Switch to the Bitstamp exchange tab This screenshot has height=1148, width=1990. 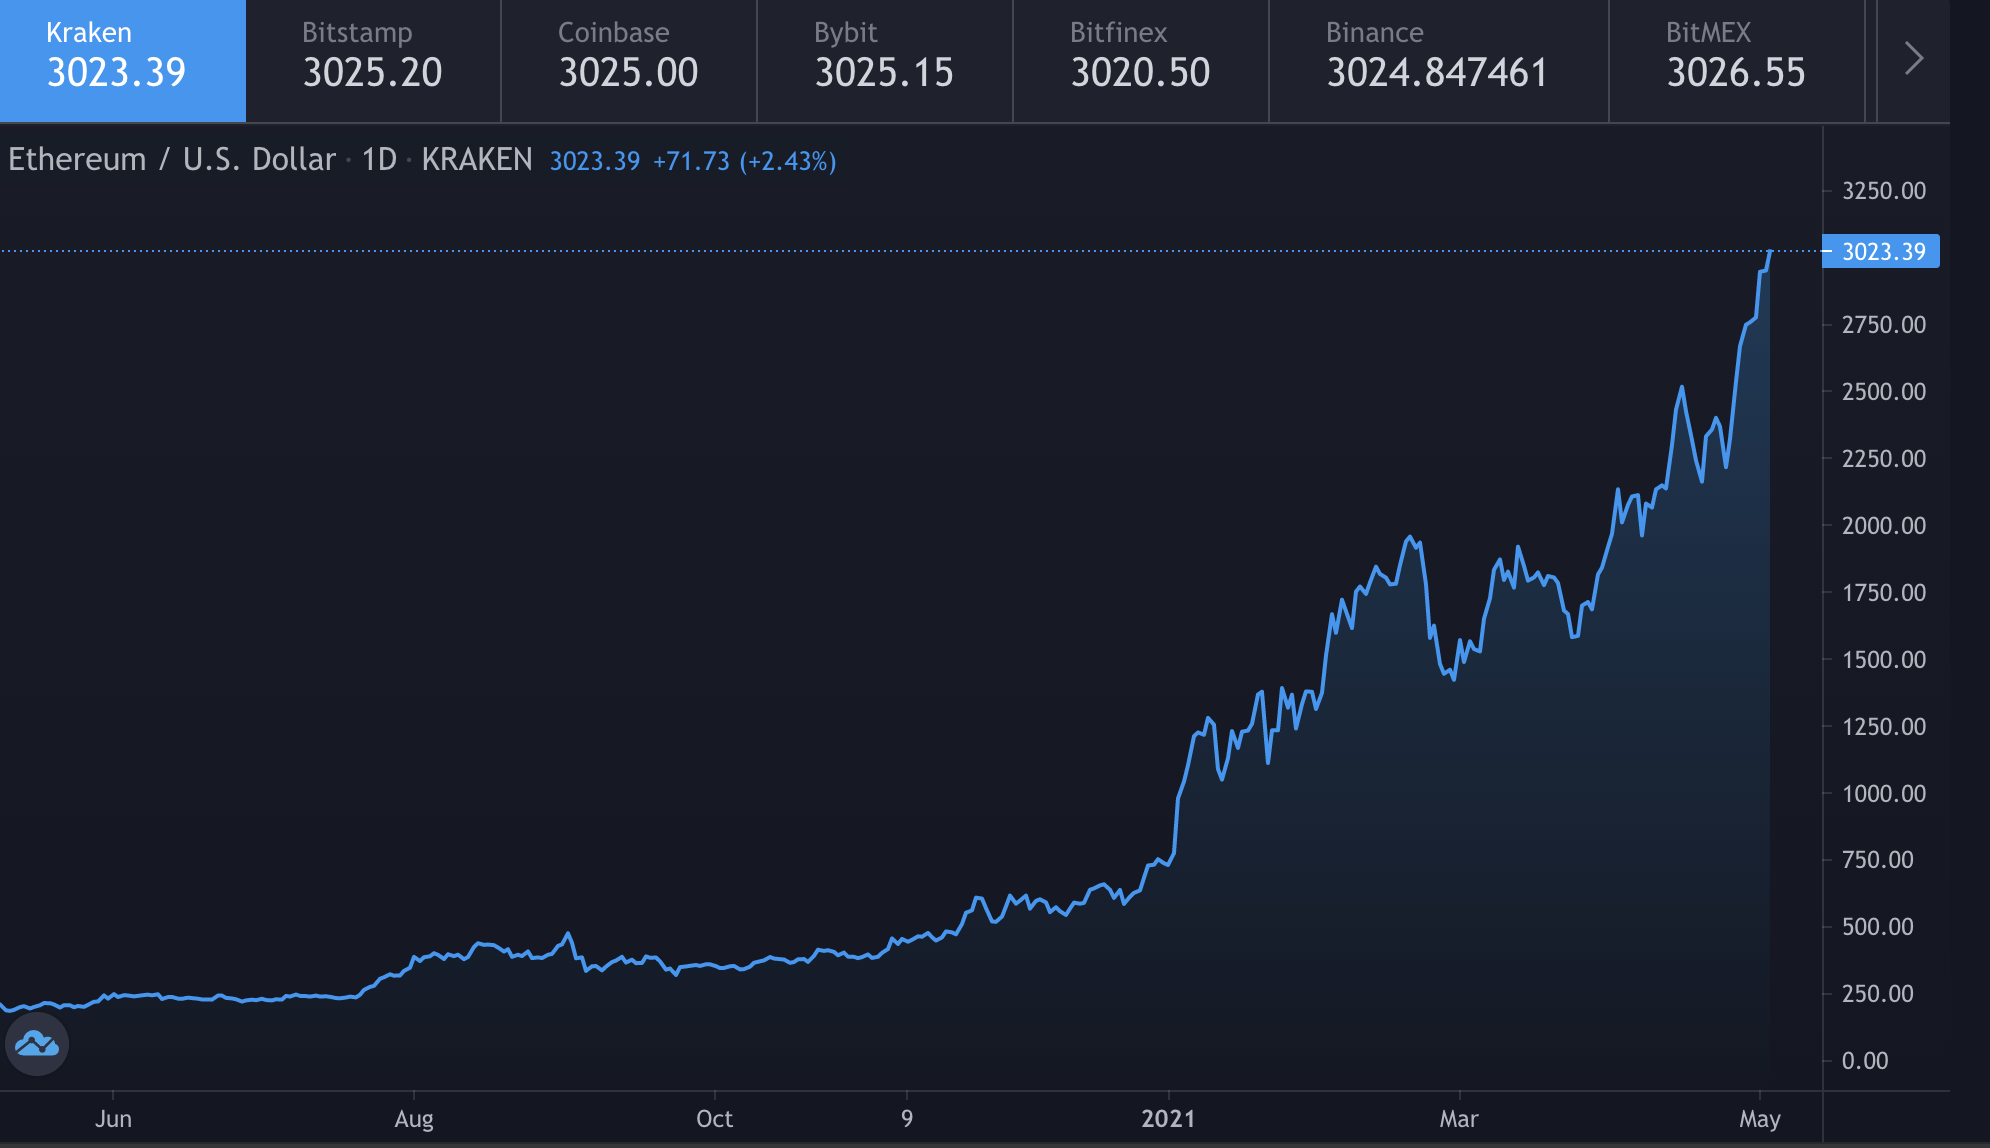[x=373, y=60]
